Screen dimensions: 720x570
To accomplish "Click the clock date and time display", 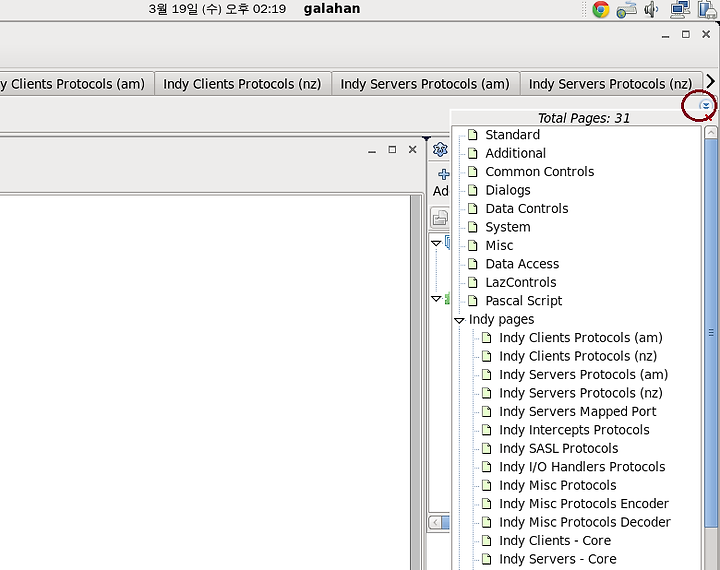I will point(217,9).
